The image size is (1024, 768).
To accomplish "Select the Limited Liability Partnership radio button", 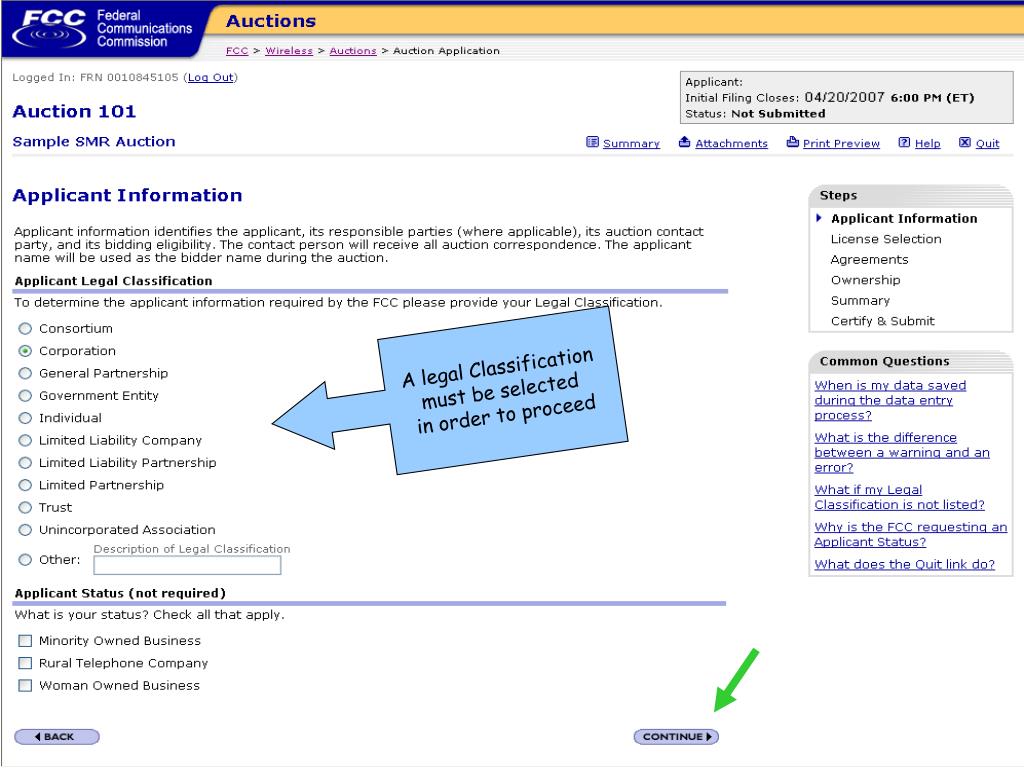I will point(25,462).
